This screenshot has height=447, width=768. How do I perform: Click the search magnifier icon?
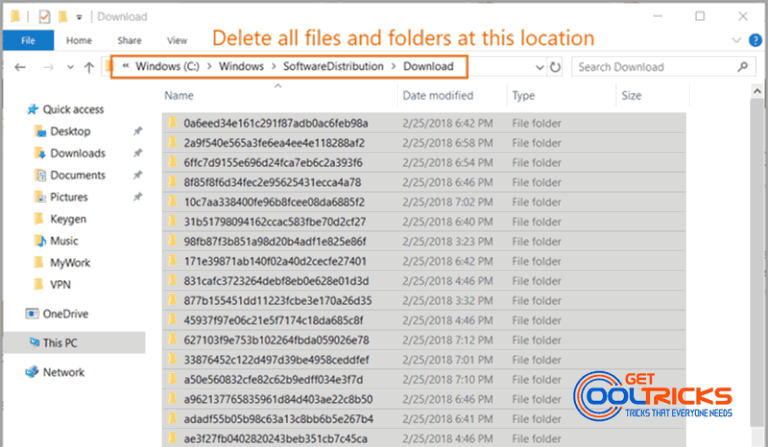coord(742,67)
